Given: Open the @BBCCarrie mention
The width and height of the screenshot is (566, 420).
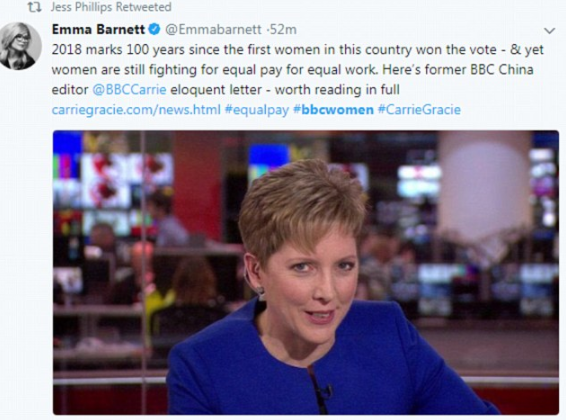Looking at the screenshot, I should tap(129, 89).
